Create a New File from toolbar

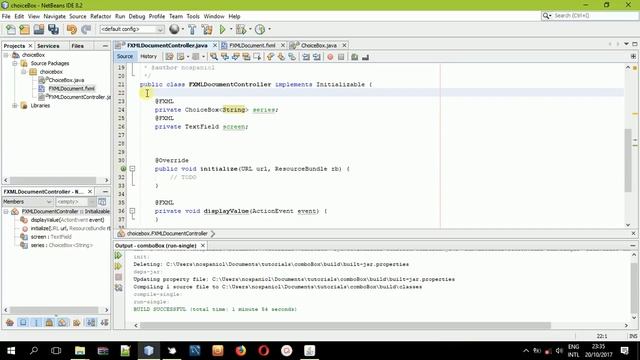click(11, 29)
